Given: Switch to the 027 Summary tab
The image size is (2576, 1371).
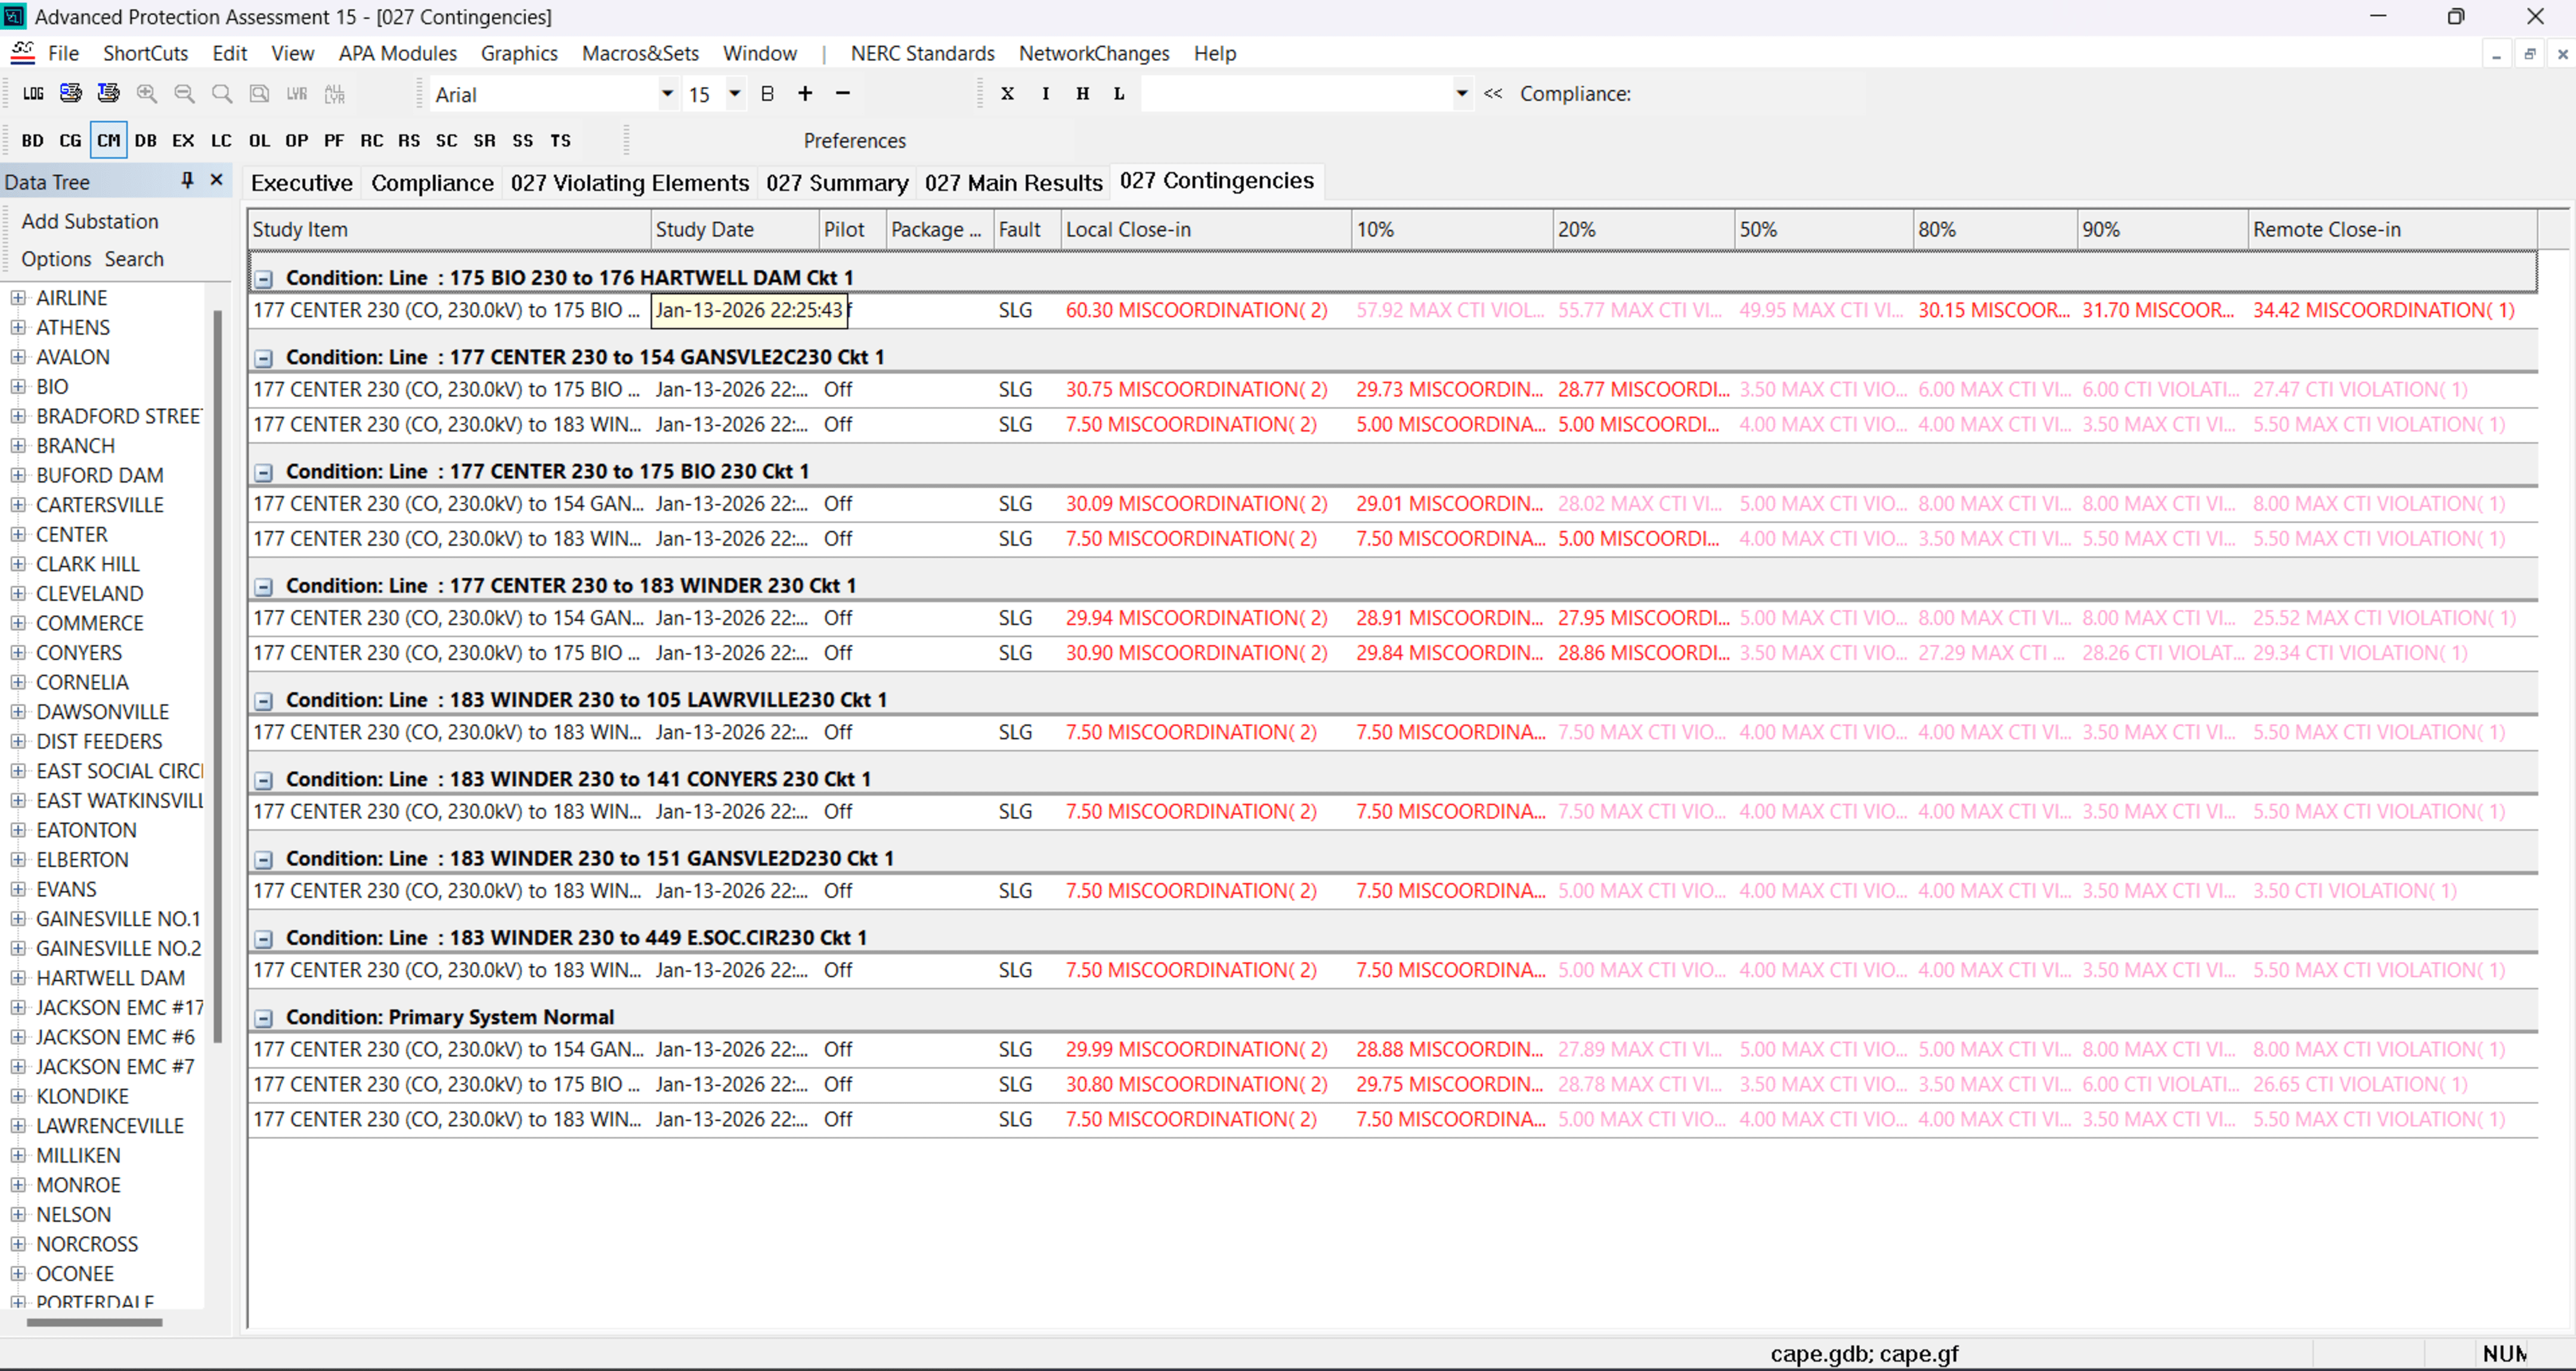Looking at the screenshot, I should click(837, 183).
